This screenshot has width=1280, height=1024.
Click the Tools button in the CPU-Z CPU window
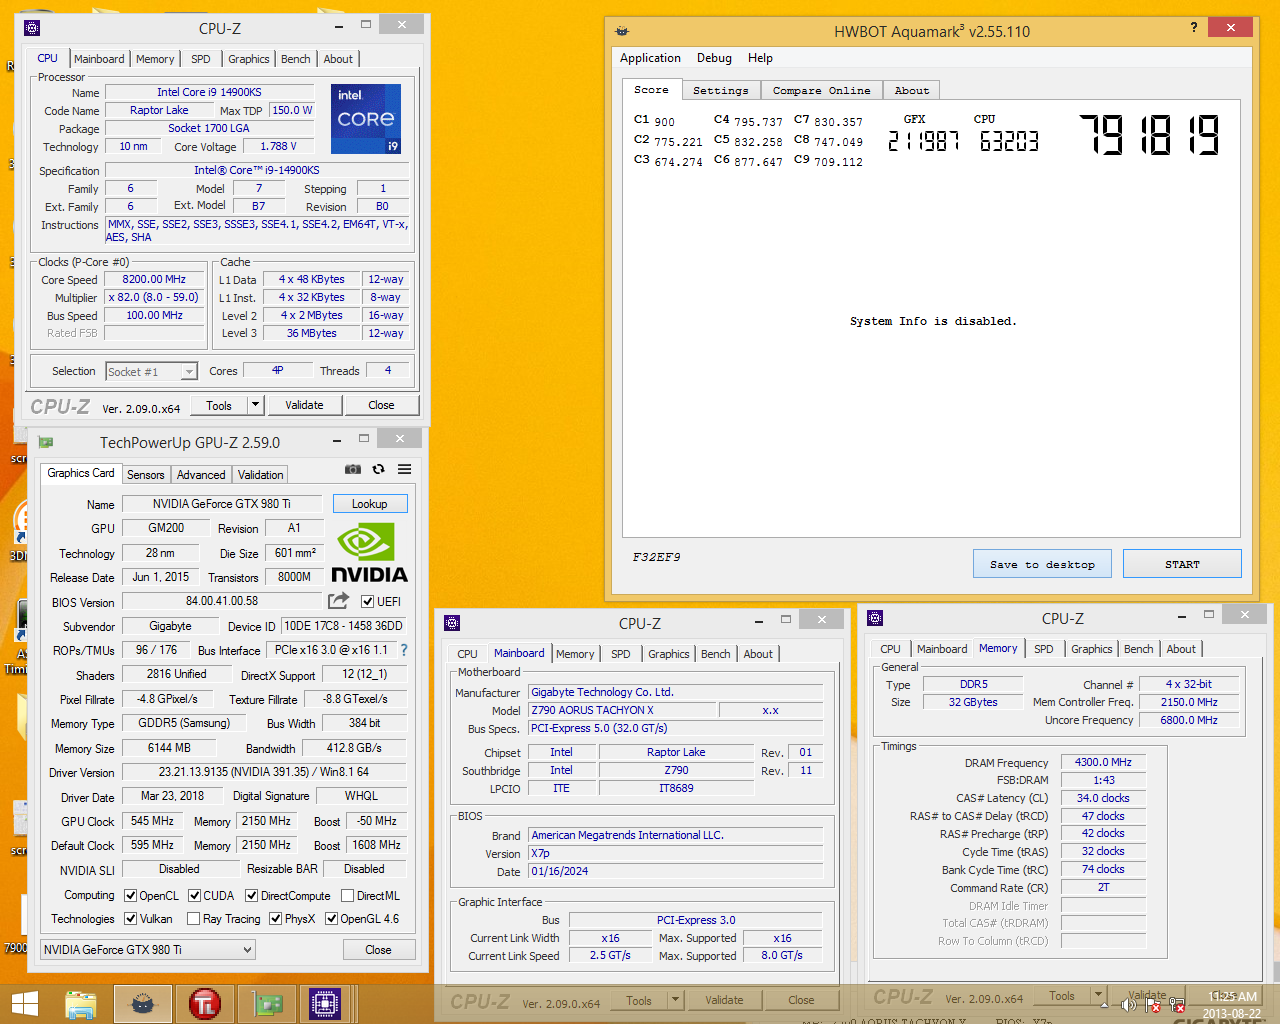219,405
